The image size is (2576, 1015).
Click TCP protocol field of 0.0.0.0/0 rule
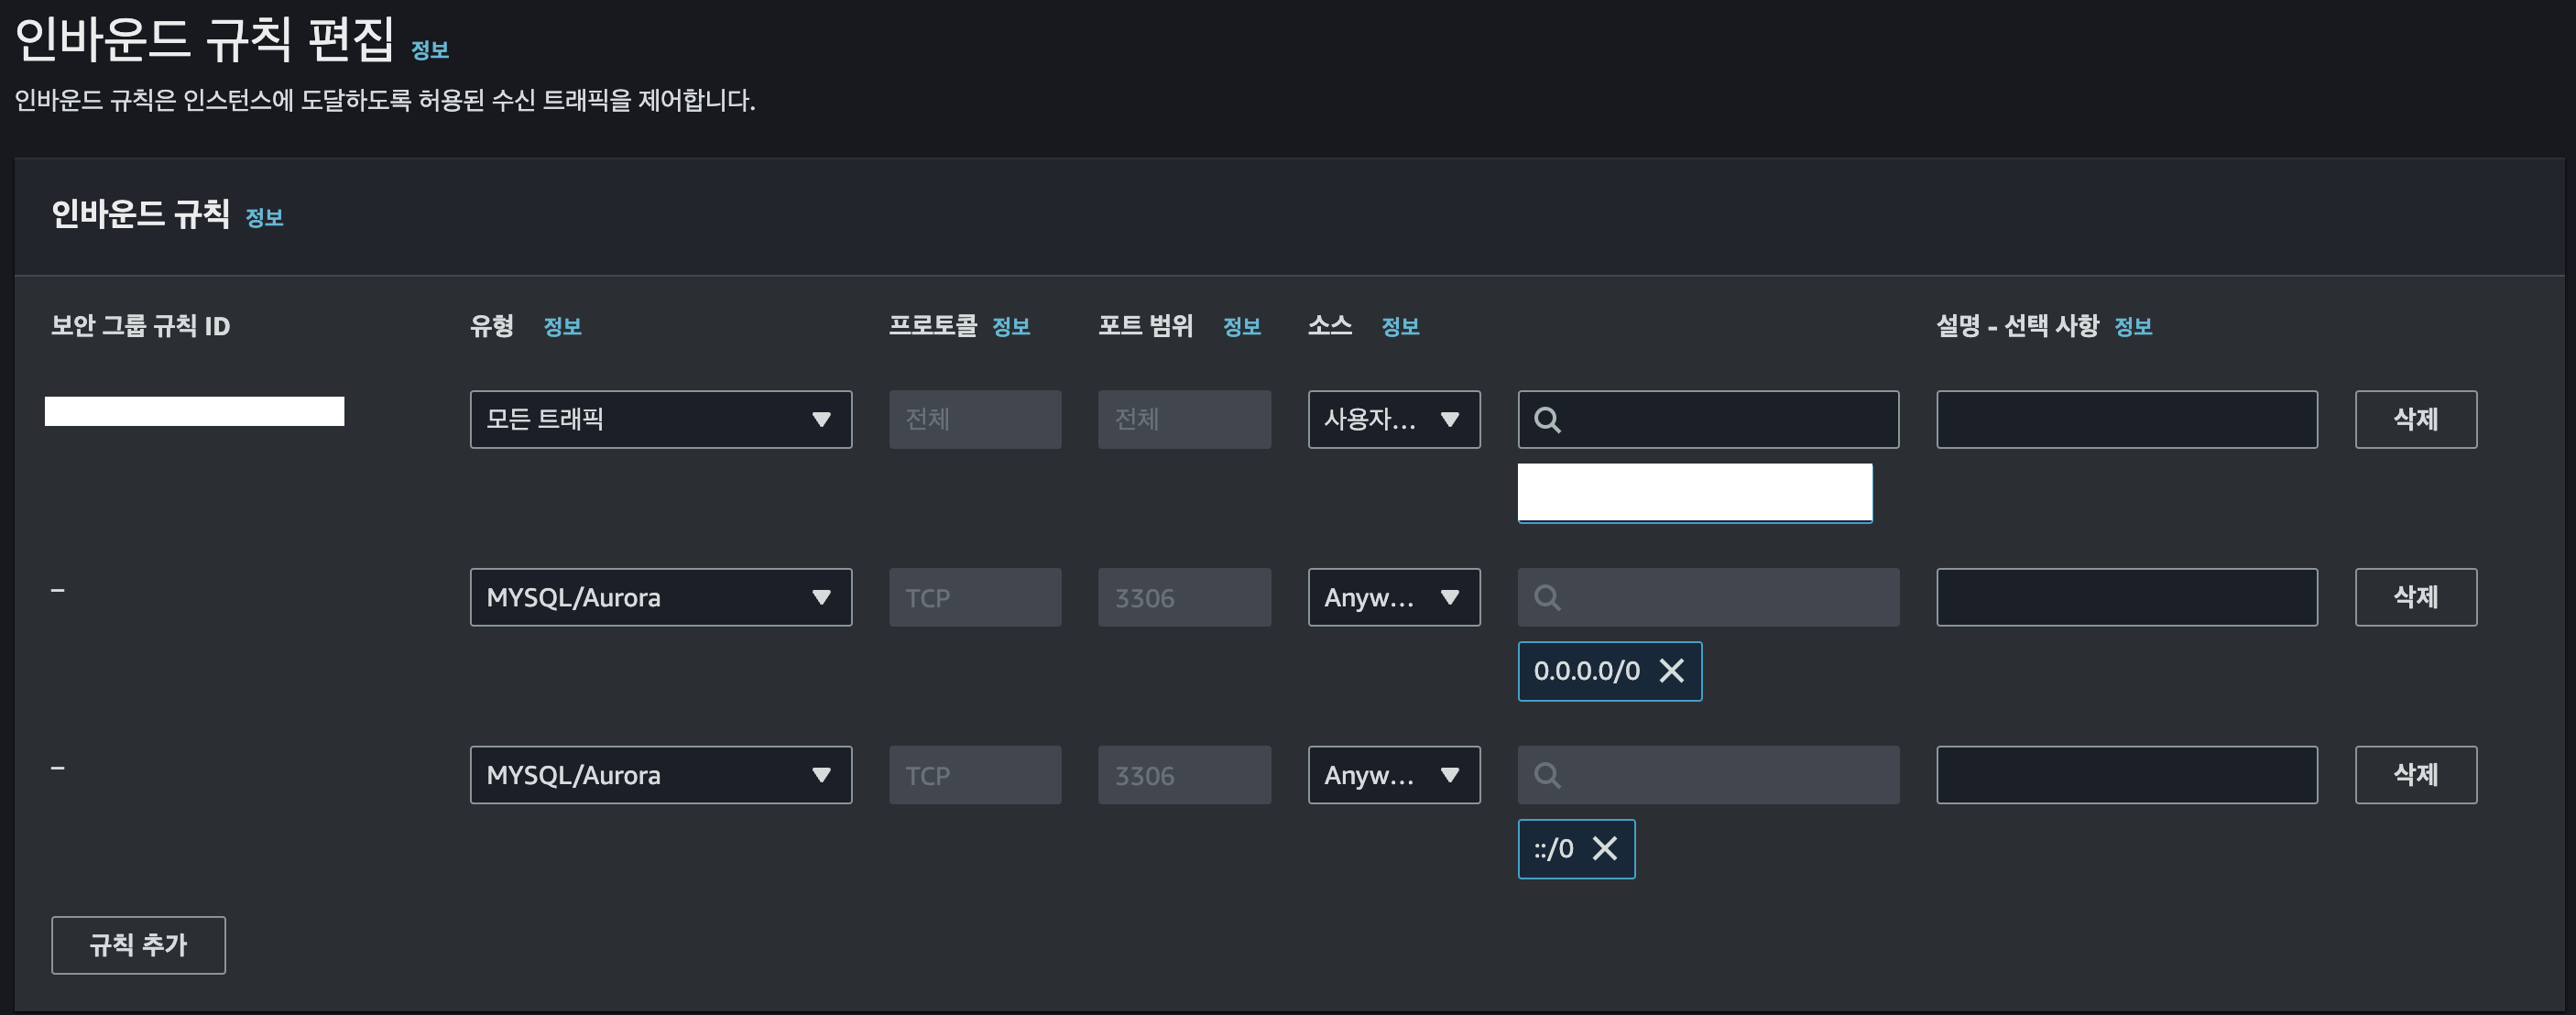coord(975,598)
